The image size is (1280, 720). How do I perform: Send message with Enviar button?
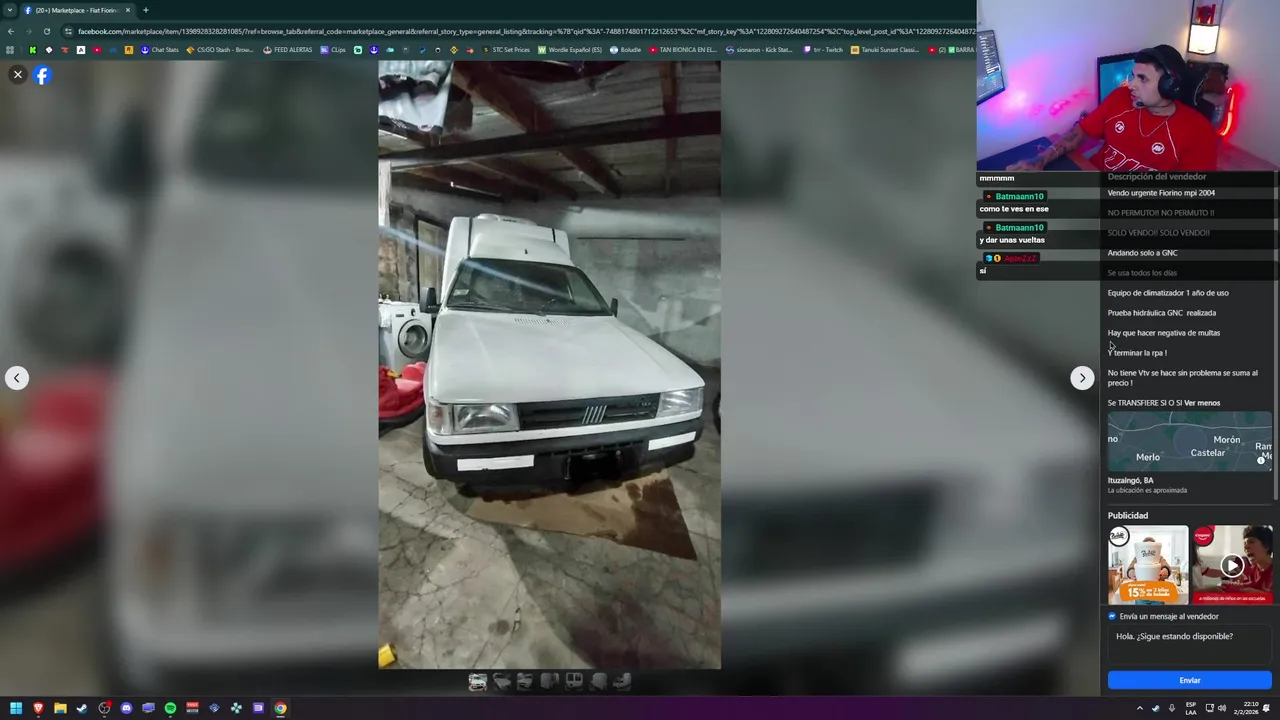(x=1189, y=680)
